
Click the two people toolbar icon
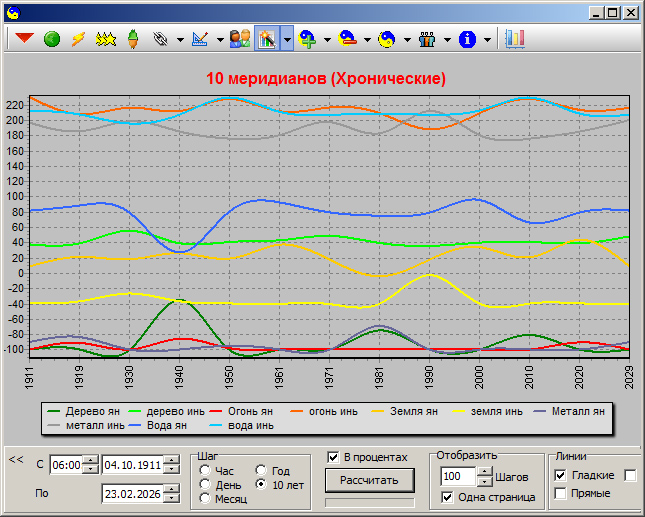click(x=239, y=39)
